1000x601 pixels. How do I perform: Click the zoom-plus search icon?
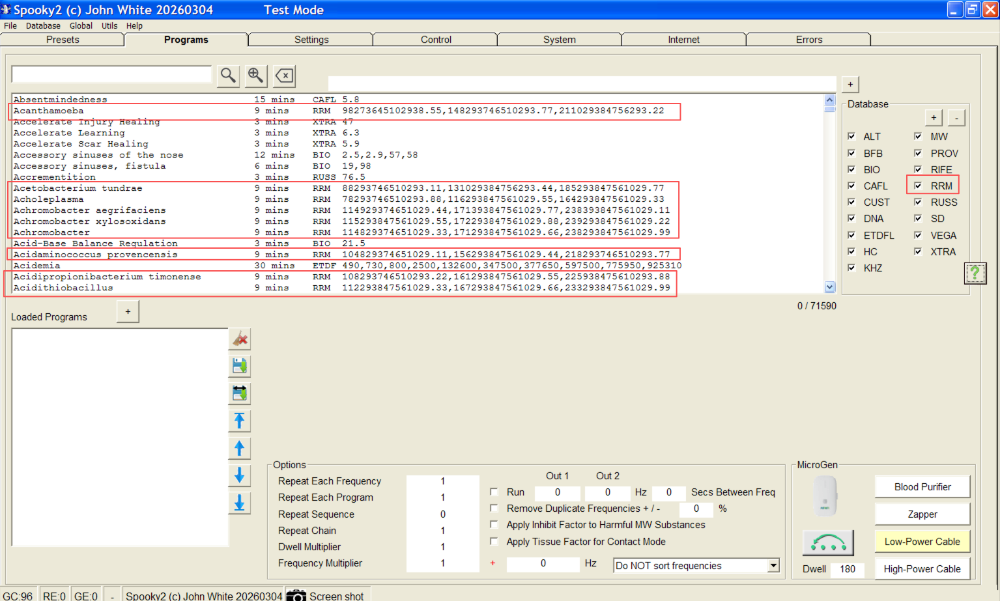pos(256,75)
